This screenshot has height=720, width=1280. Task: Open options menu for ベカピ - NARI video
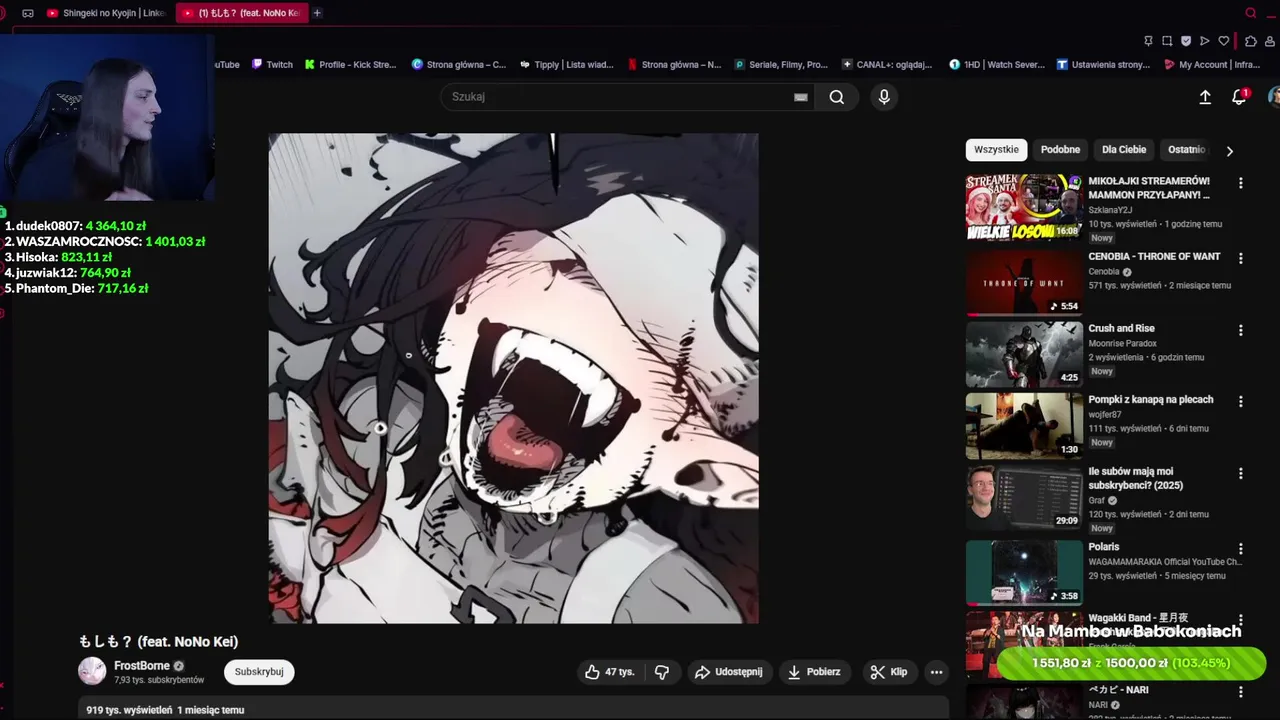[1240, 692]
